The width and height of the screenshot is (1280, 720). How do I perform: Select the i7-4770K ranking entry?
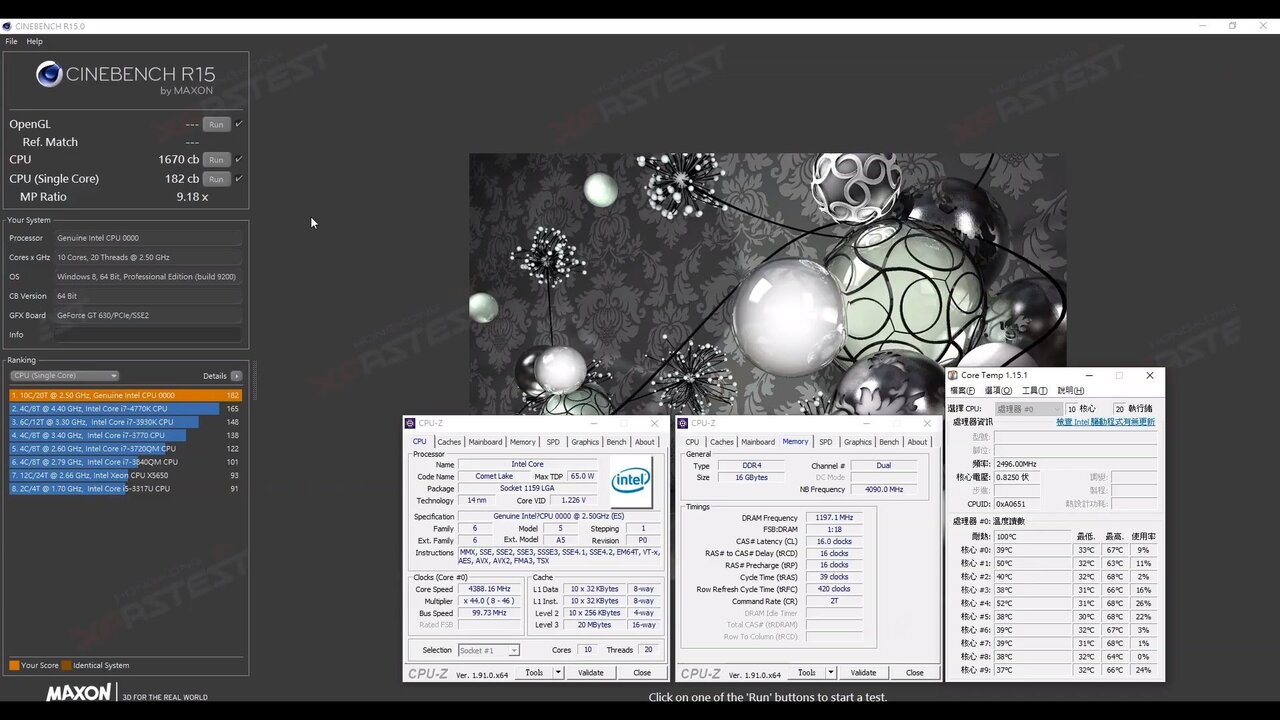(125, 409)
